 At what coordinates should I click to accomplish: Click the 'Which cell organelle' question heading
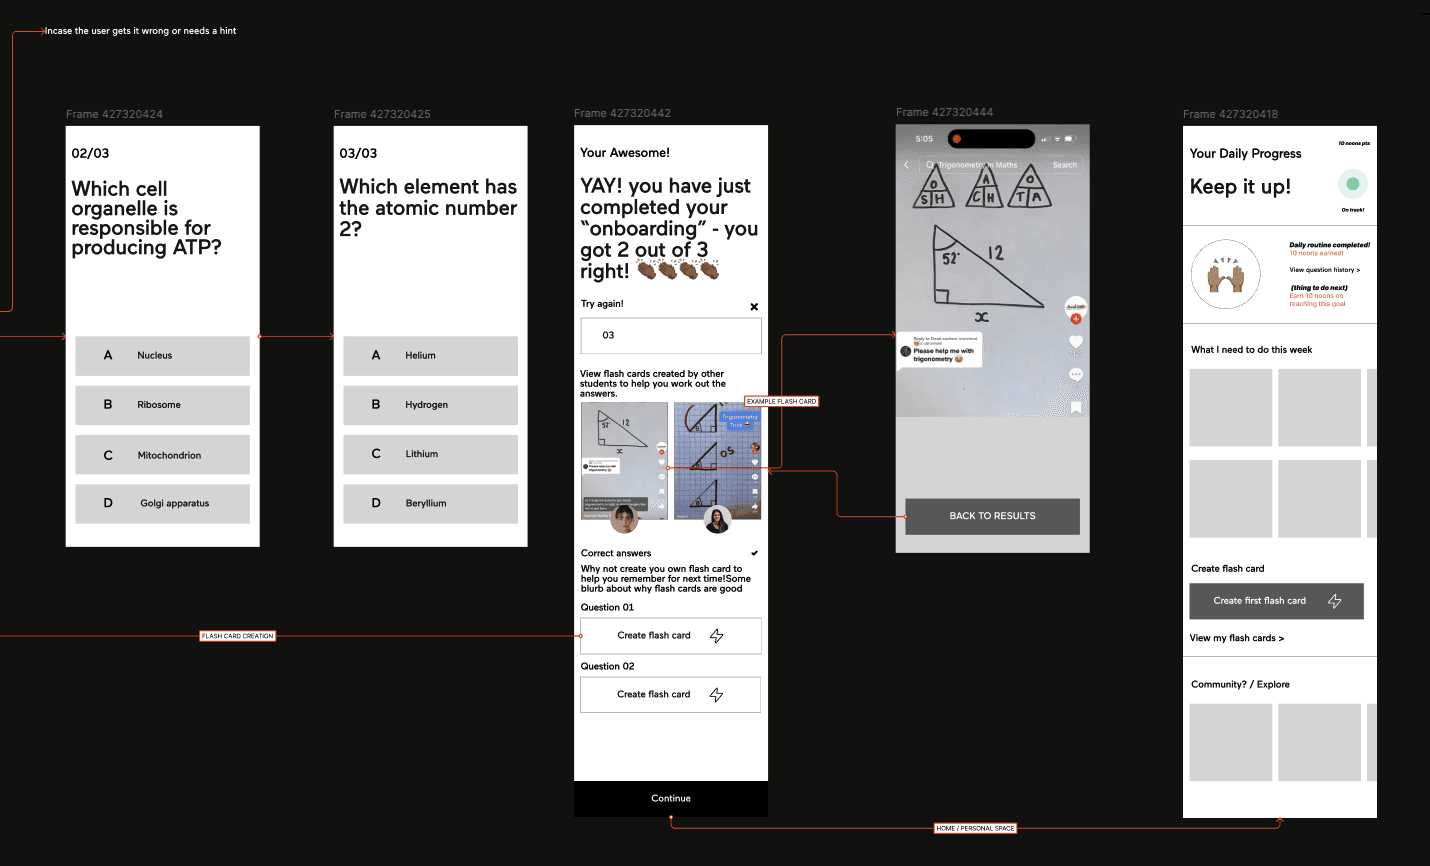(x=146, y=218)
